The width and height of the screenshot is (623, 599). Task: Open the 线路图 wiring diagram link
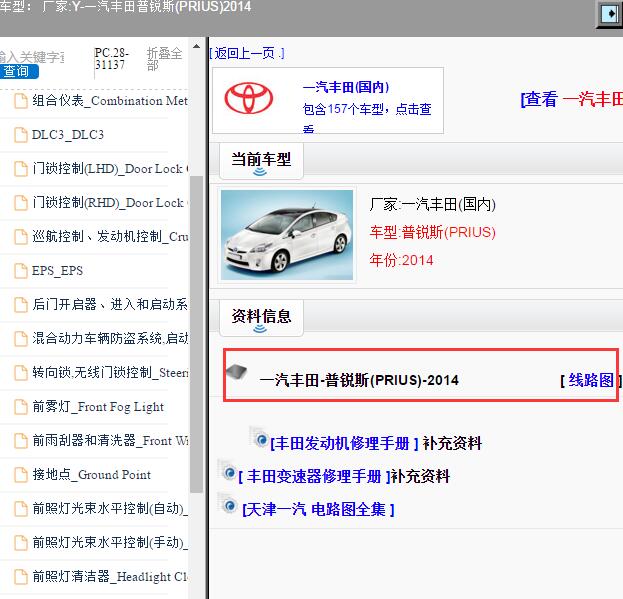coord(591,381)
